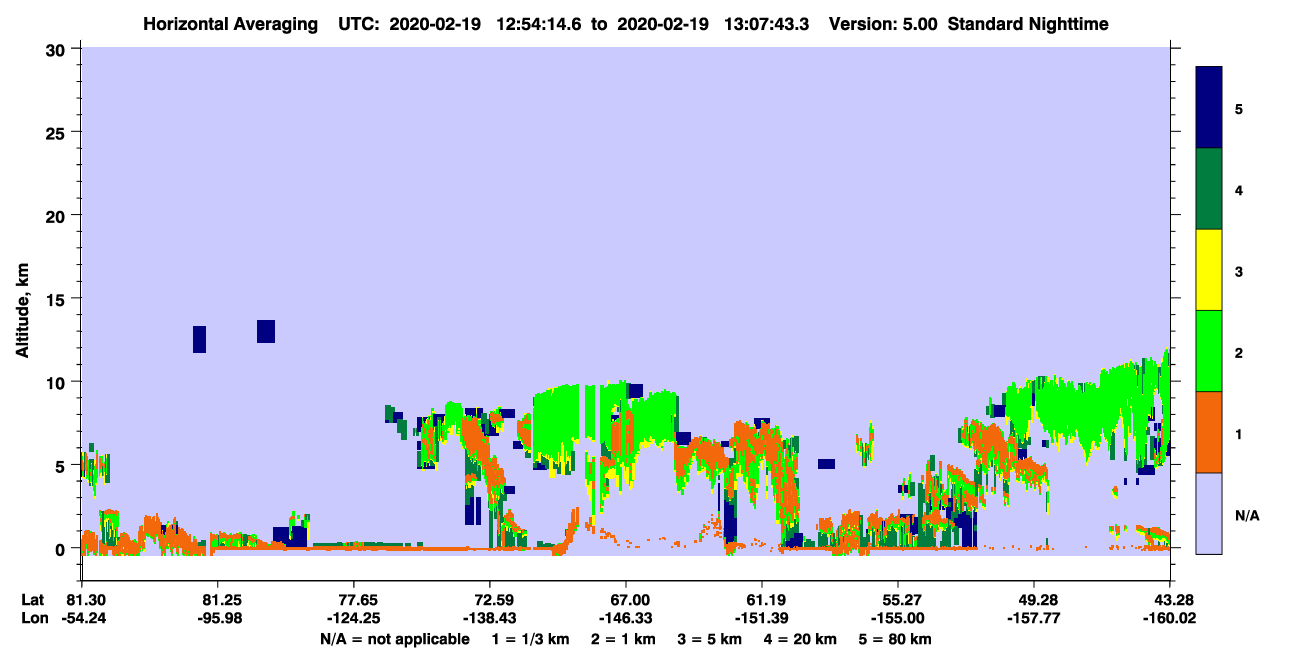This screenshot has height=667, width=1300.
Task: Click the longitude value -151.39
Action: coord(762,618)
